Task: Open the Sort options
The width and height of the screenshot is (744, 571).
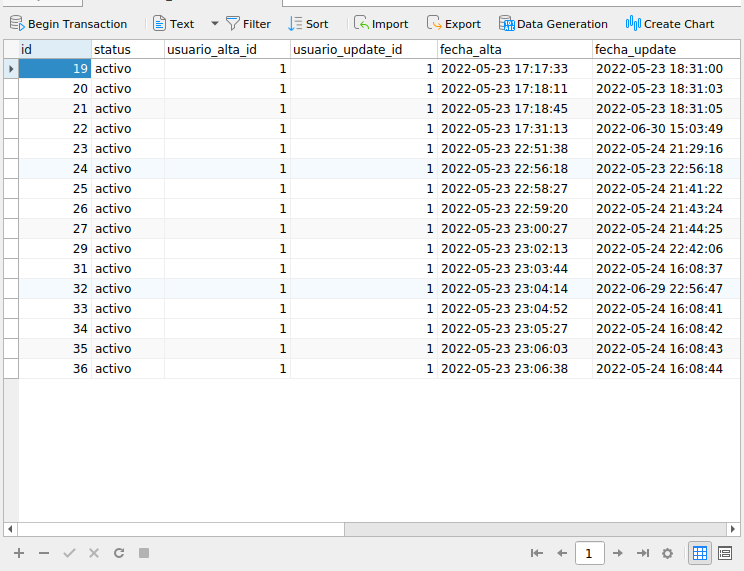Action: pos(308,24)
